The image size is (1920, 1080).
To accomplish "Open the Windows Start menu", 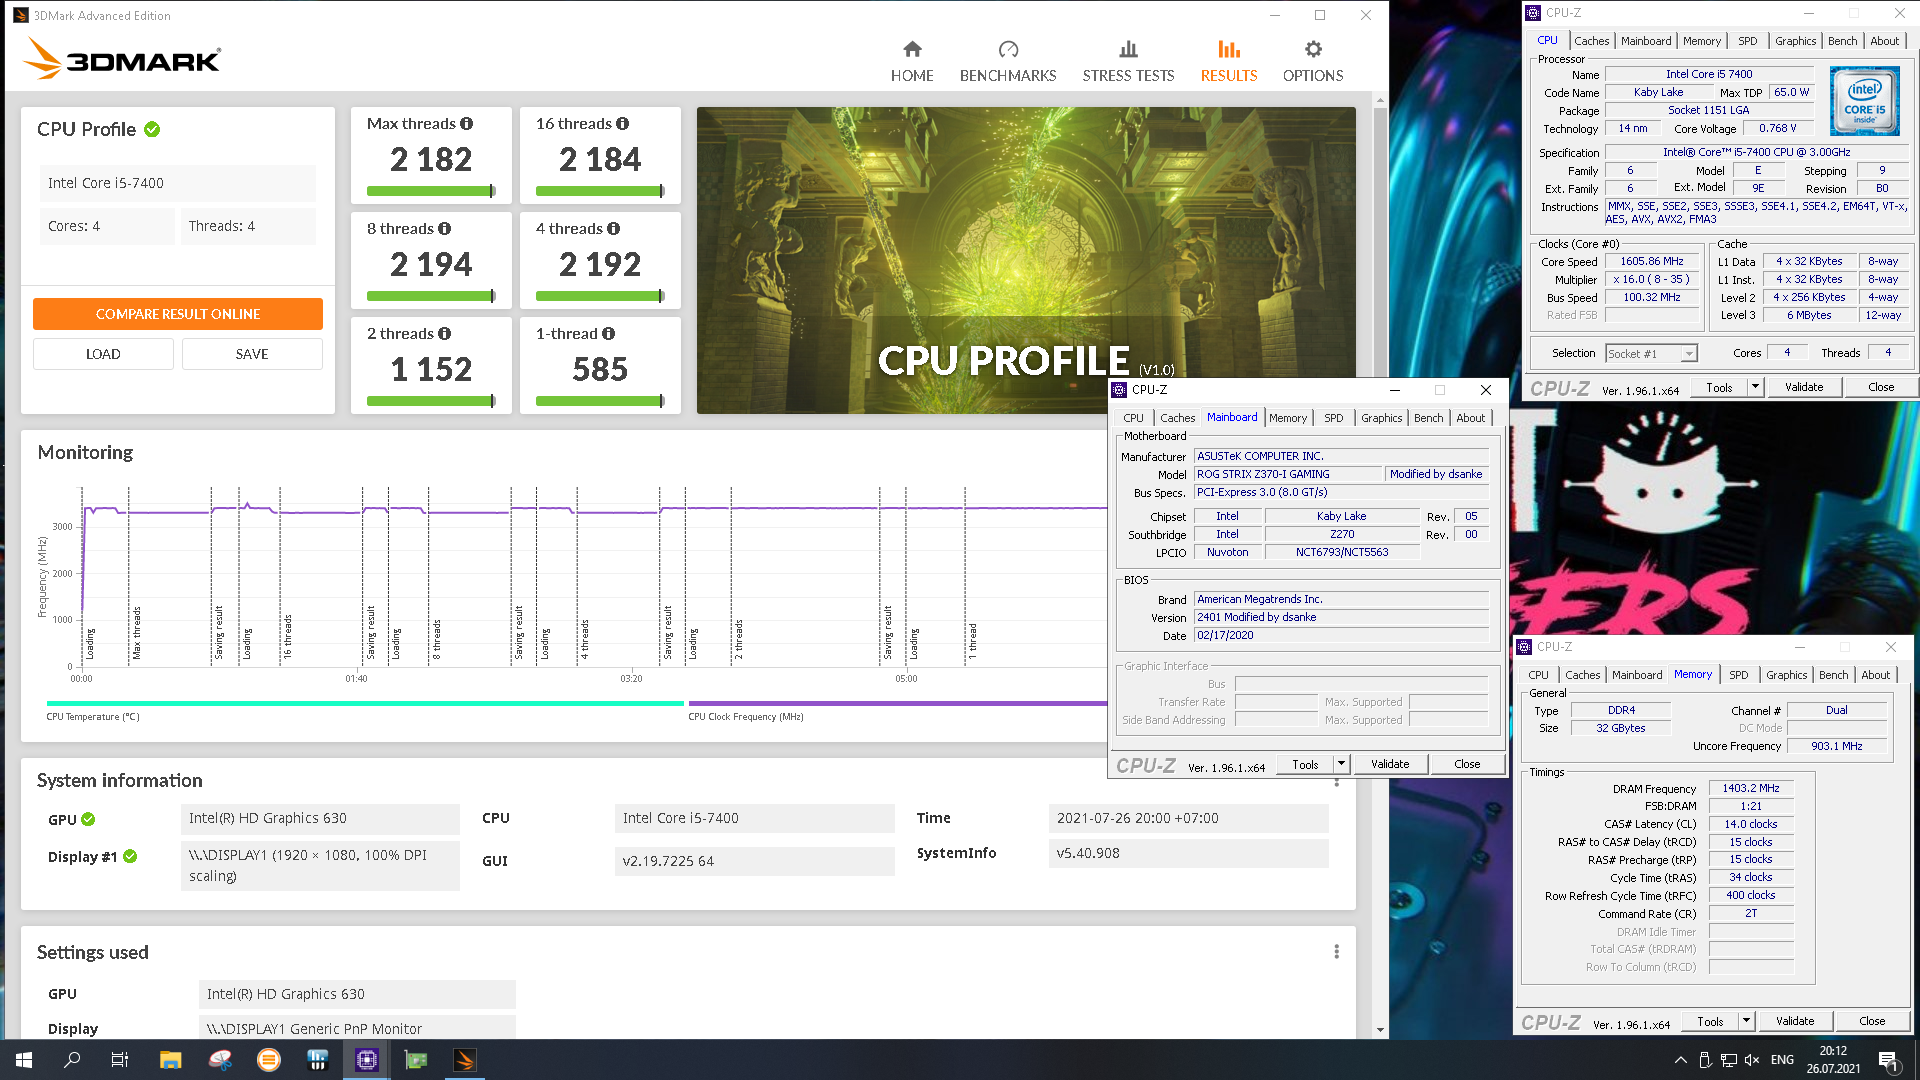I will [x=24, y=1060].
